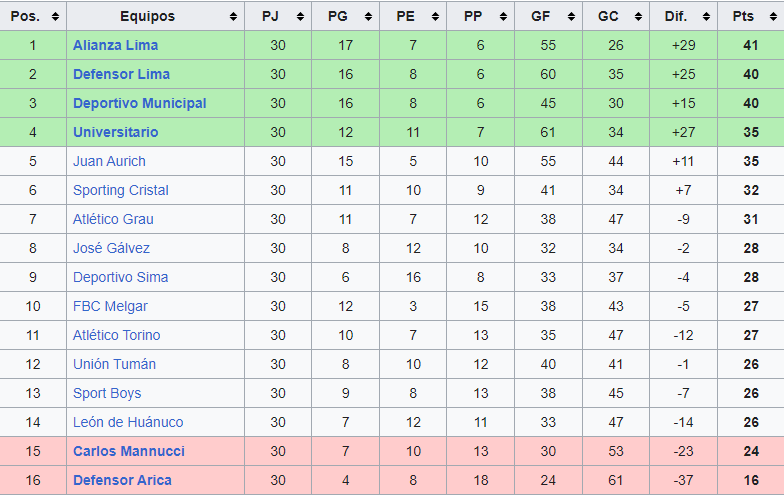Open the Defensor Arica link

[x=122, y=480]
